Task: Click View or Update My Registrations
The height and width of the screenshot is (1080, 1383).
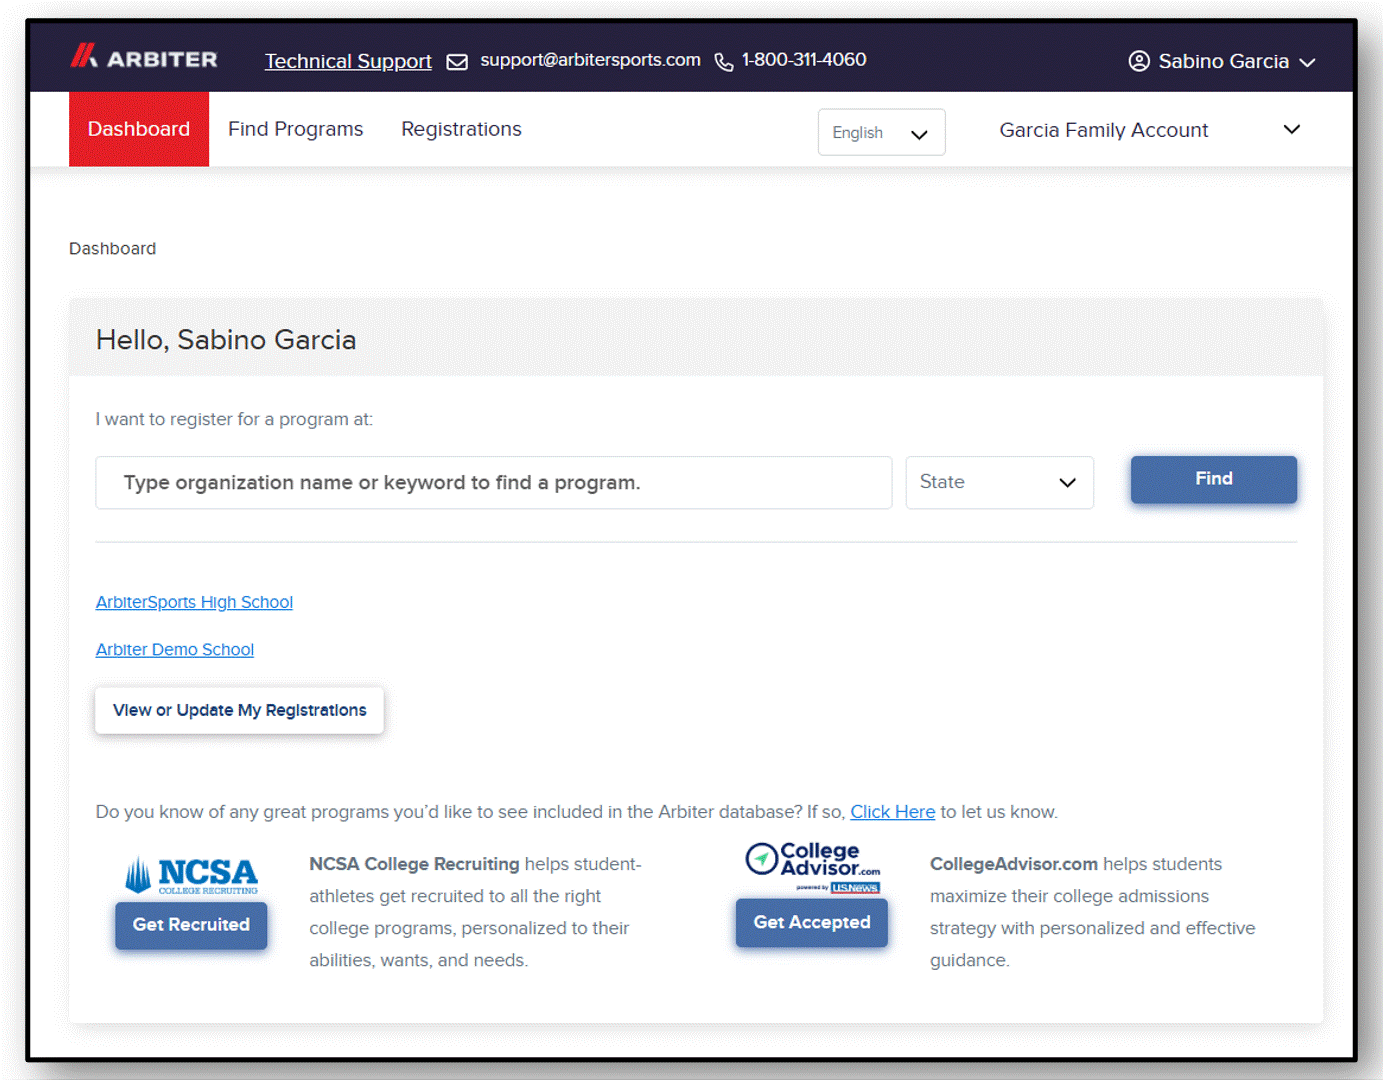Action: pos(239,710)
